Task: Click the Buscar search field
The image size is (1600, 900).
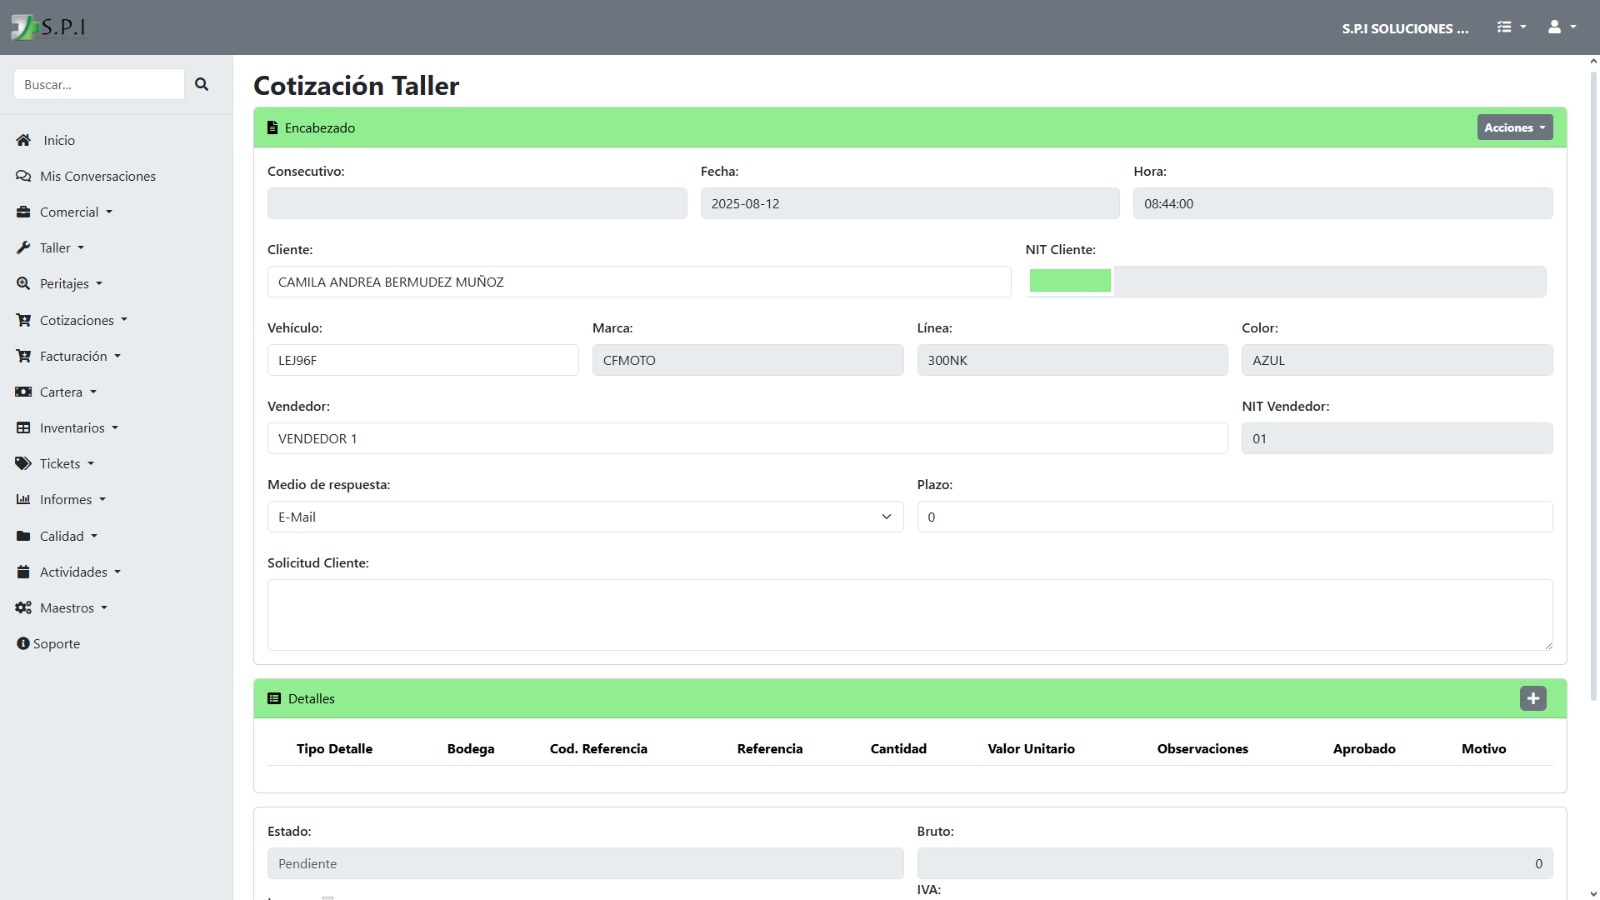Action: click(x=99, y=84)
